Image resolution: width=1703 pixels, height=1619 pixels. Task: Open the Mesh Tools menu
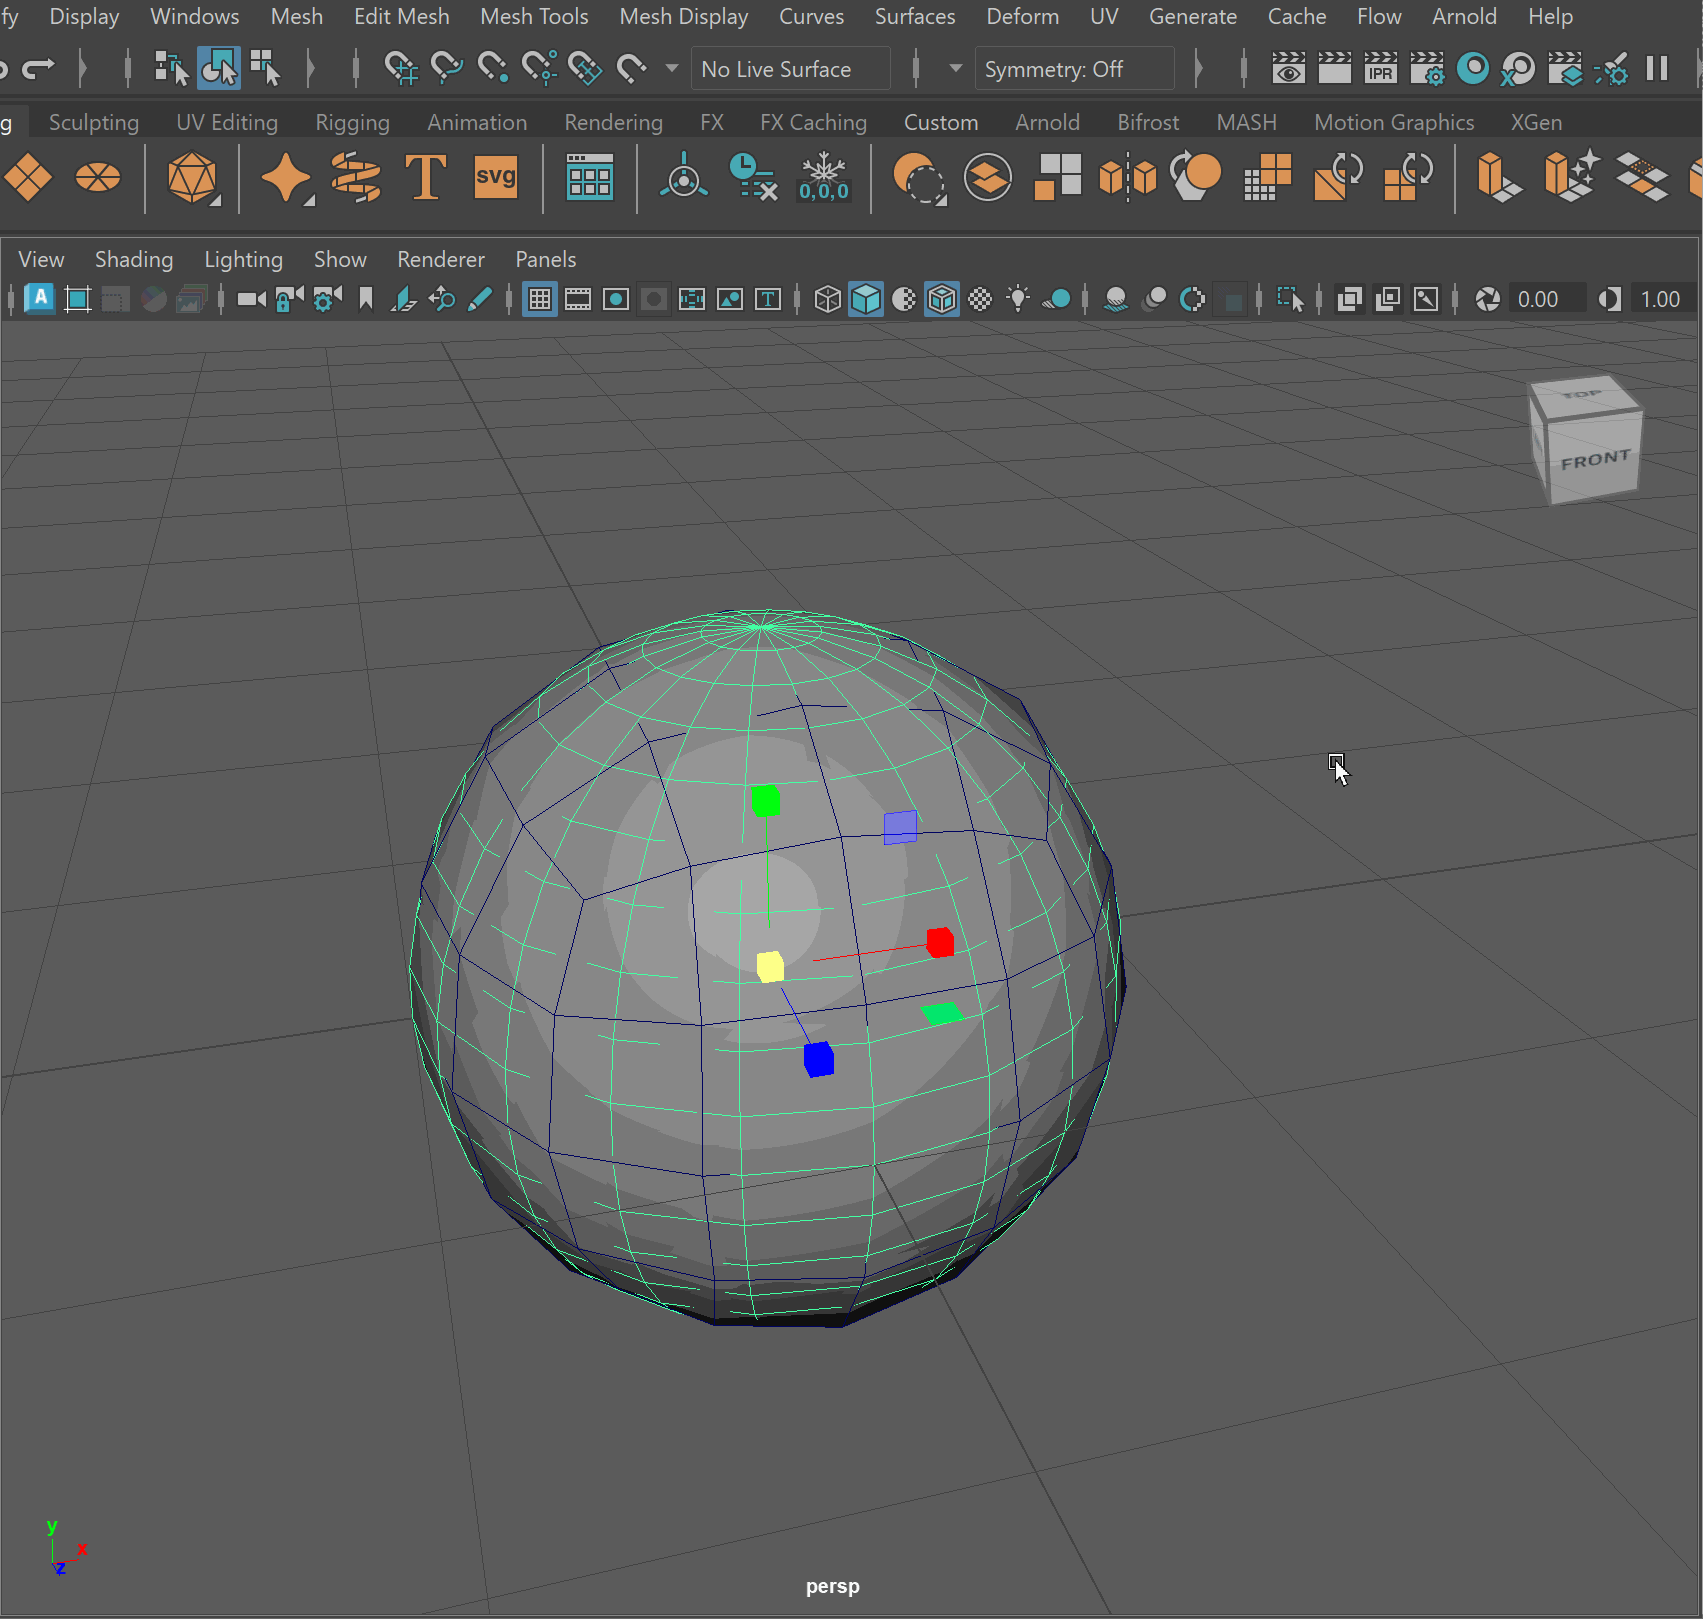pos(534,17)
